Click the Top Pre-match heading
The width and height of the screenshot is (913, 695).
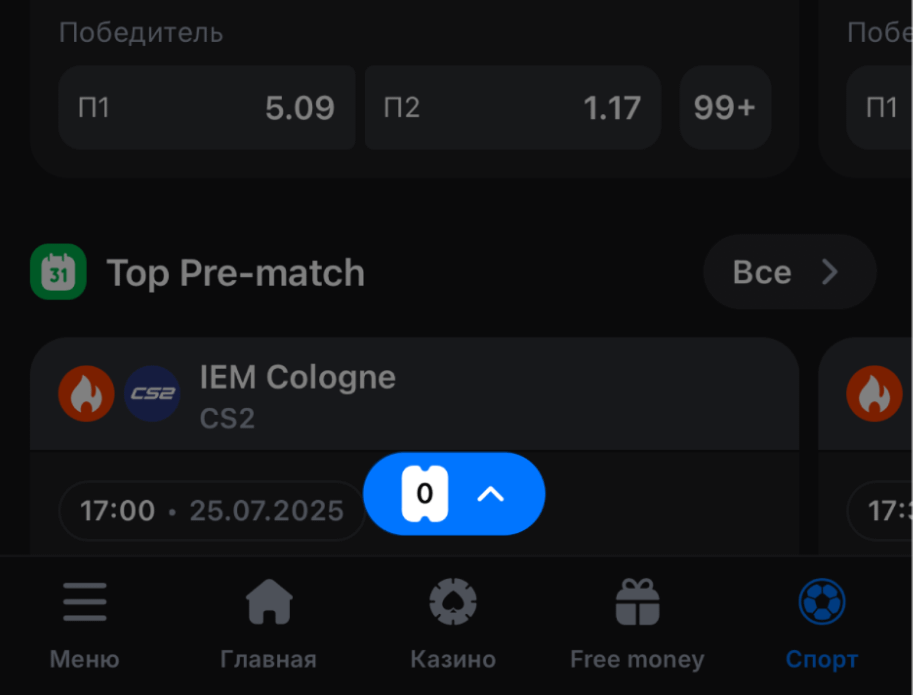click(x=235, y=273)
